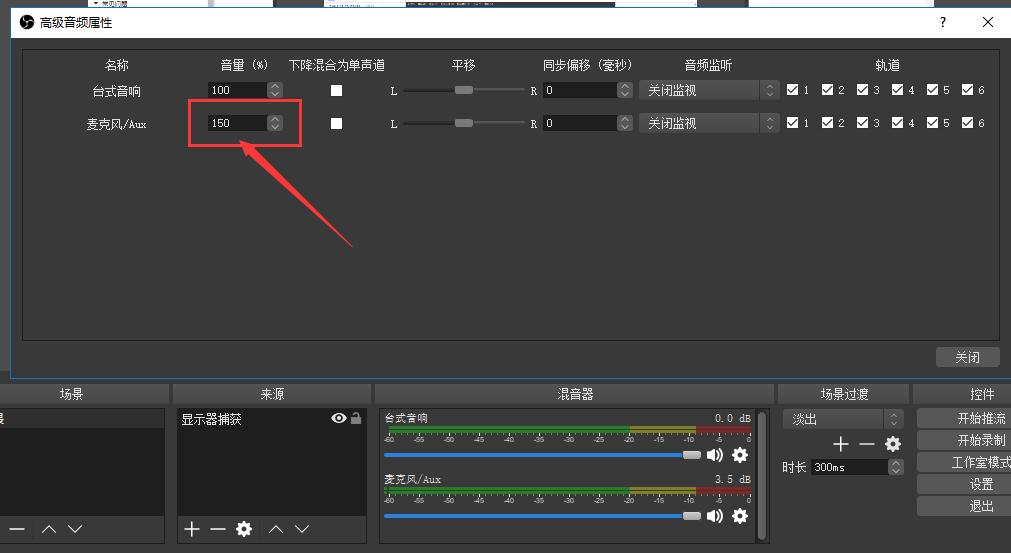Viewport: 1011px width, 553px height.
Task: Enable mono downmix for 麦克风/Aux
Action: 337,123
